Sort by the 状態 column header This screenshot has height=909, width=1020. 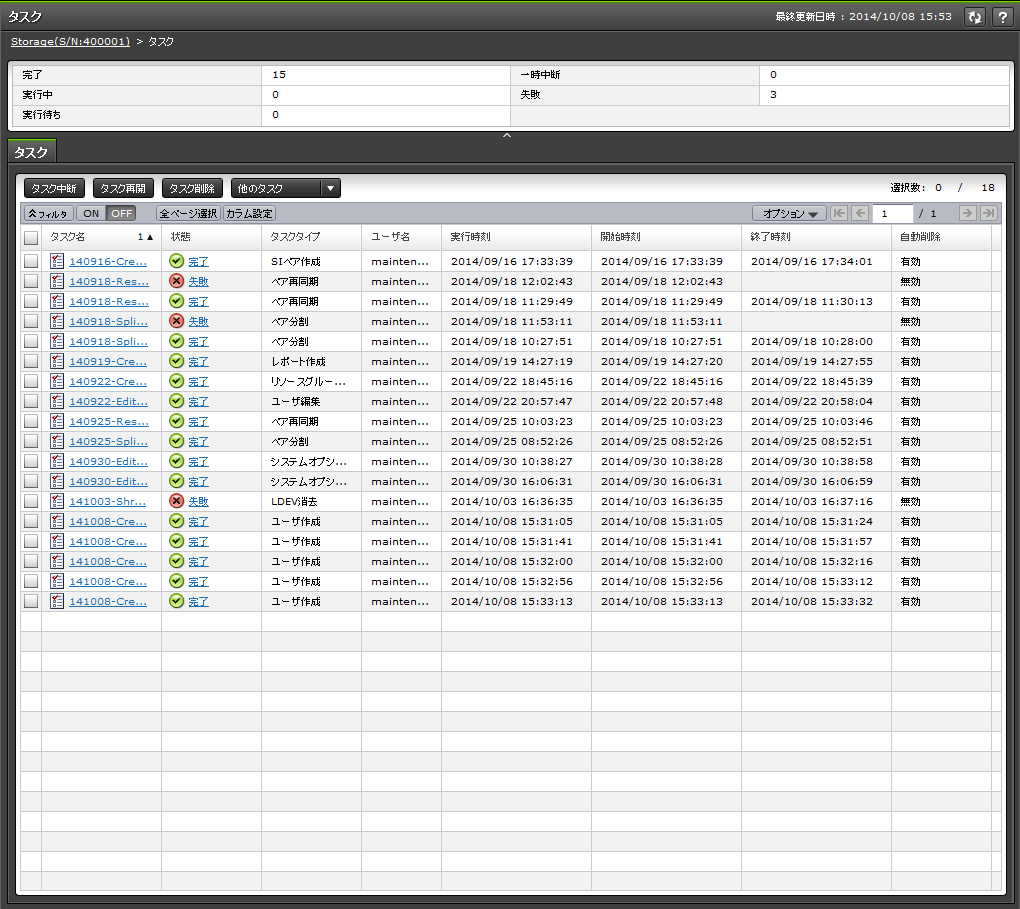pos(181,237)
